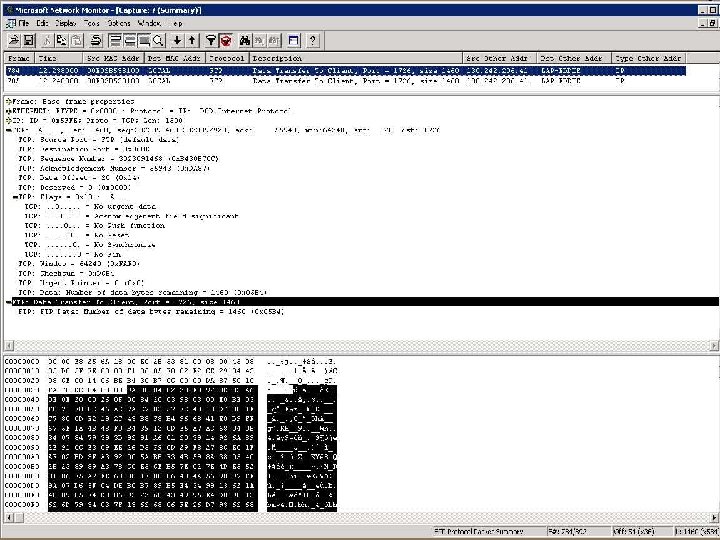Image resolution: width=720 pixels, height=540 pixels.
Task: Click the FTP Protocol status bar text
Action: coord(478,532)
